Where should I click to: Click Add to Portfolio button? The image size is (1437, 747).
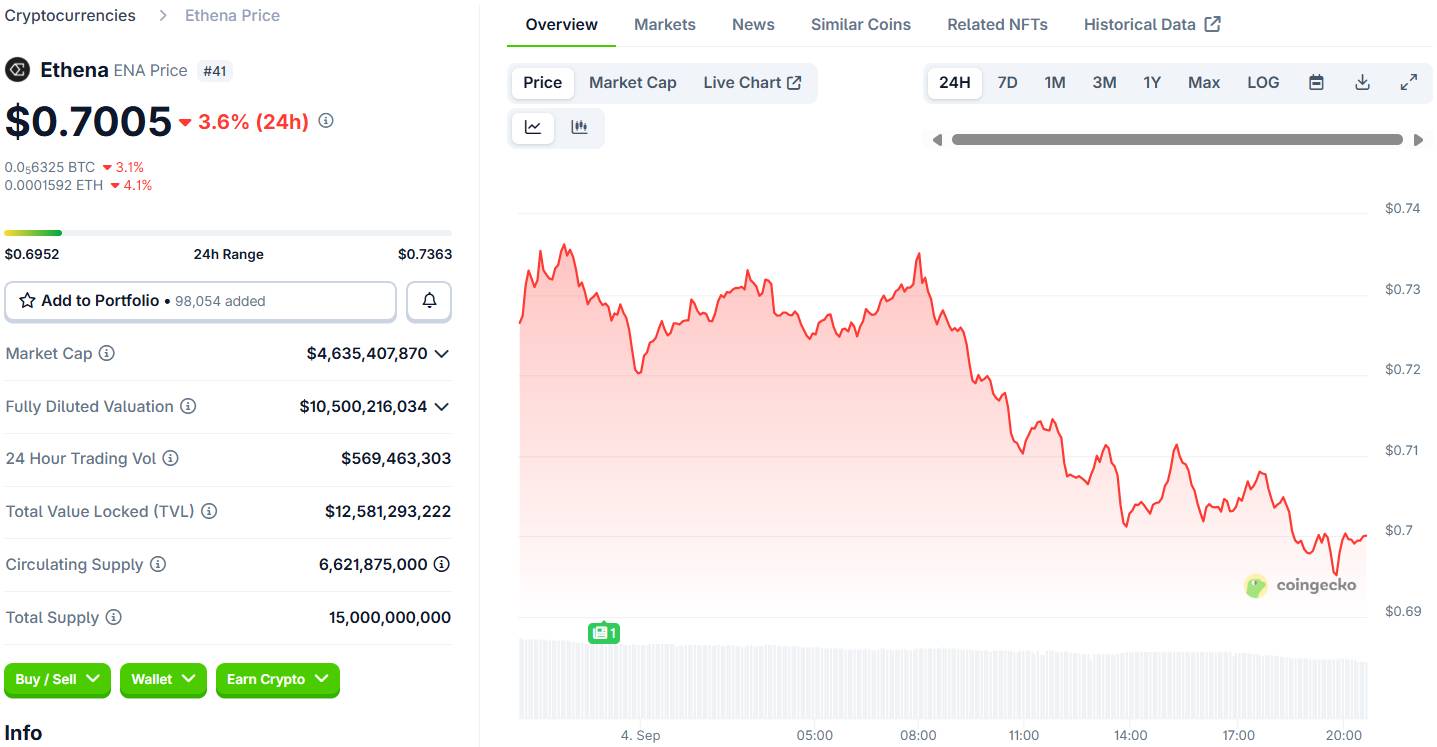tap(201, 301)
